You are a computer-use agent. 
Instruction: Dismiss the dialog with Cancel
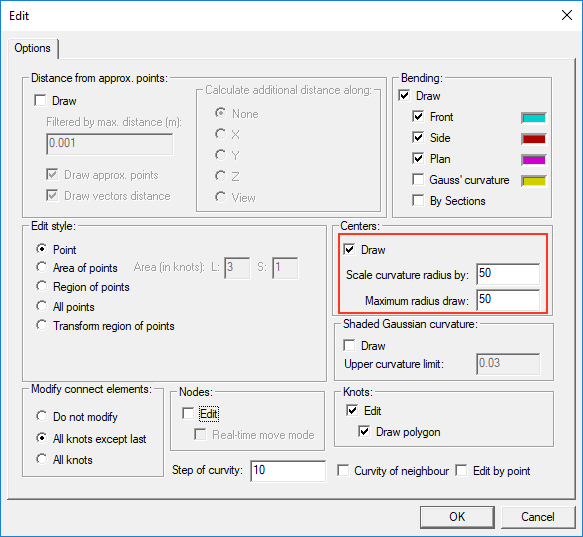tap(538, 517)
